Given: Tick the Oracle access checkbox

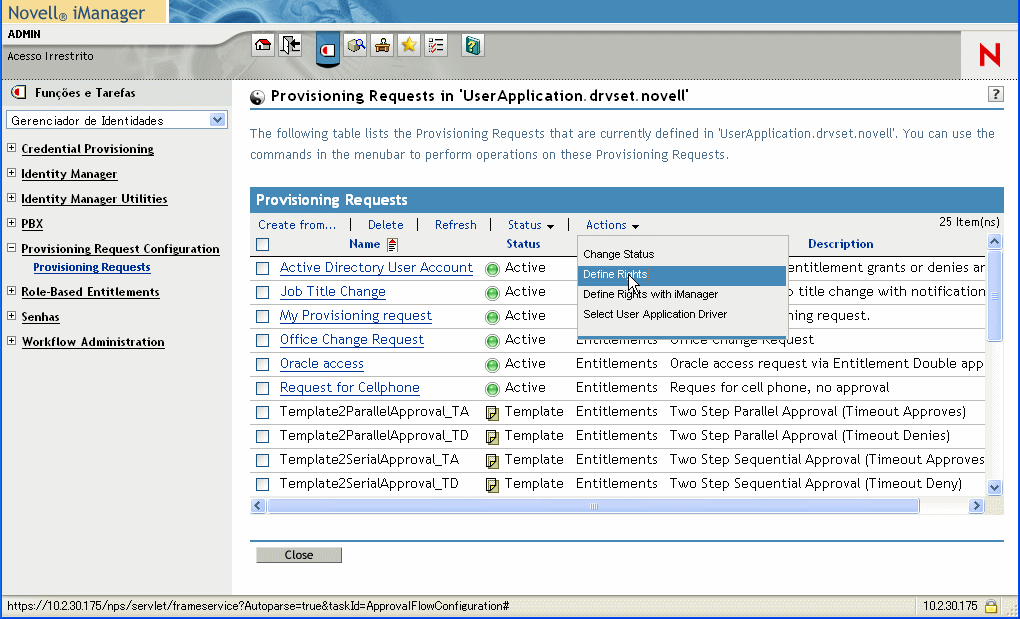Looking at the screenshot, I should click(x=262, y=364).
